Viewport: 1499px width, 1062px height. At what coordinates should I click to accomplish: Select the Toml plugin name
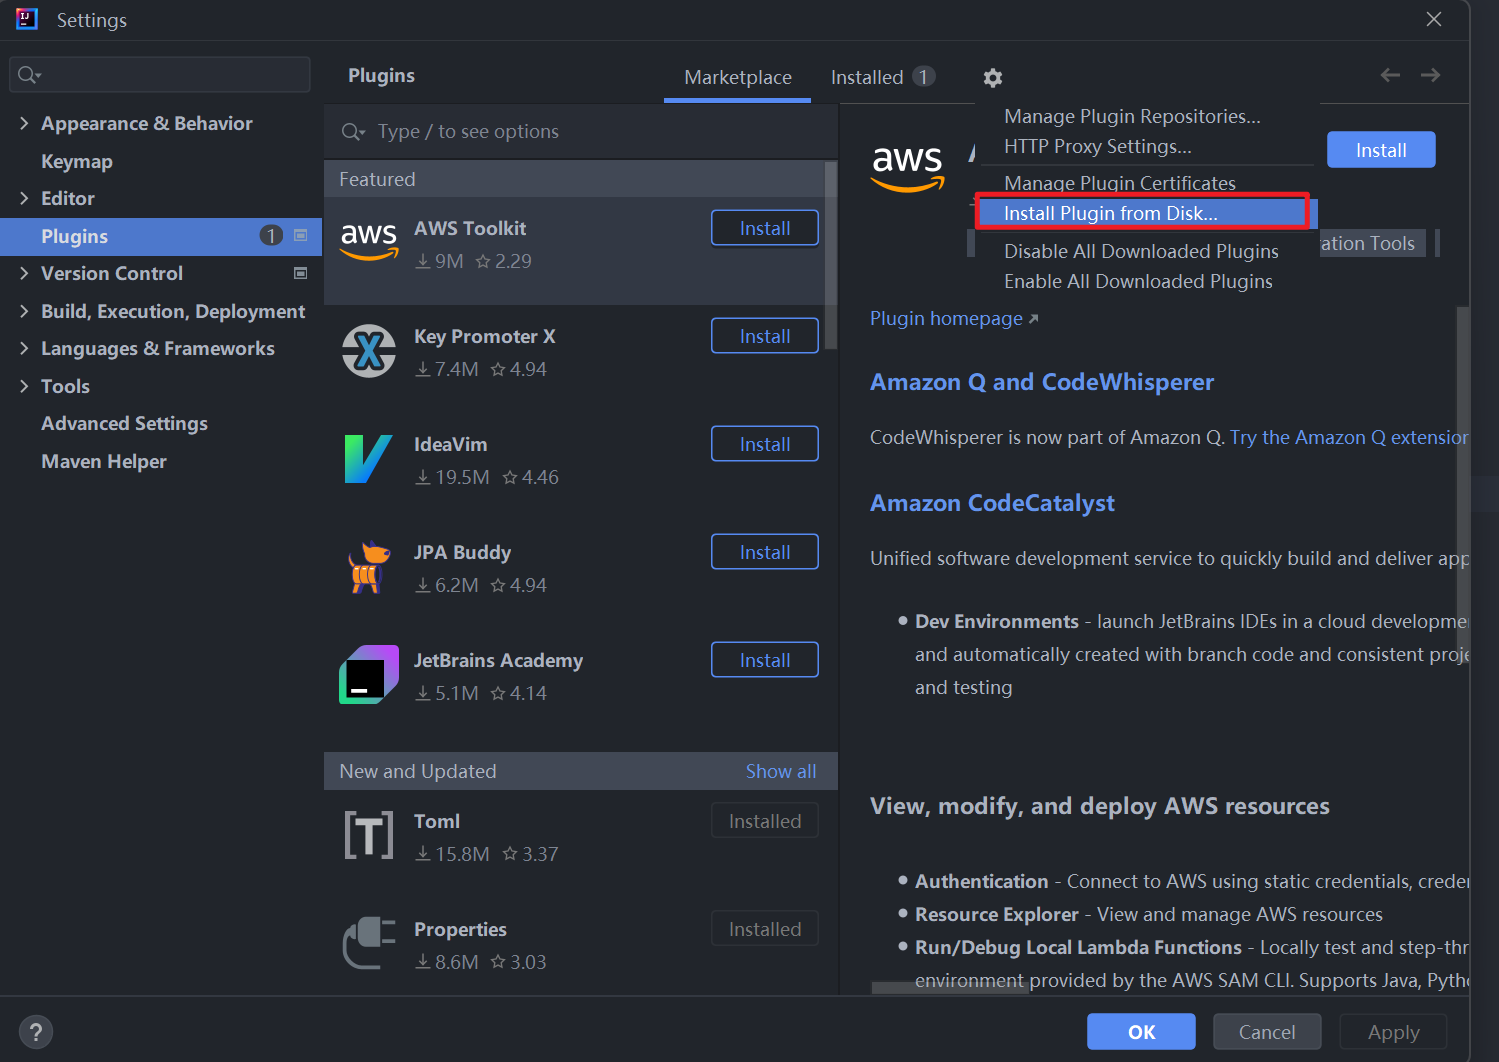click(x=437, y=821)
